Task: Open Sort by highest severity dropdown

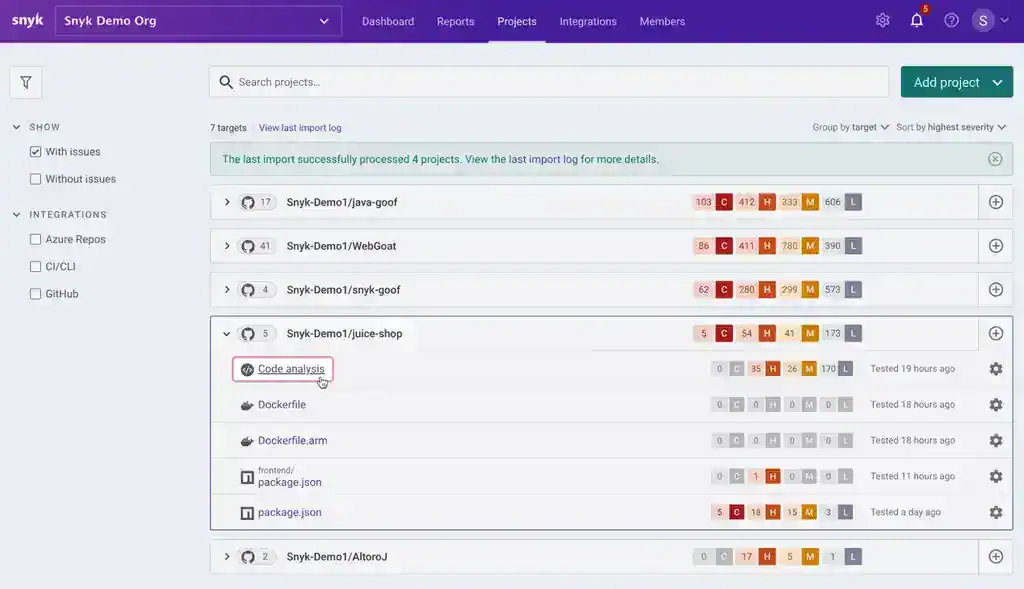Action: [951, 127]
